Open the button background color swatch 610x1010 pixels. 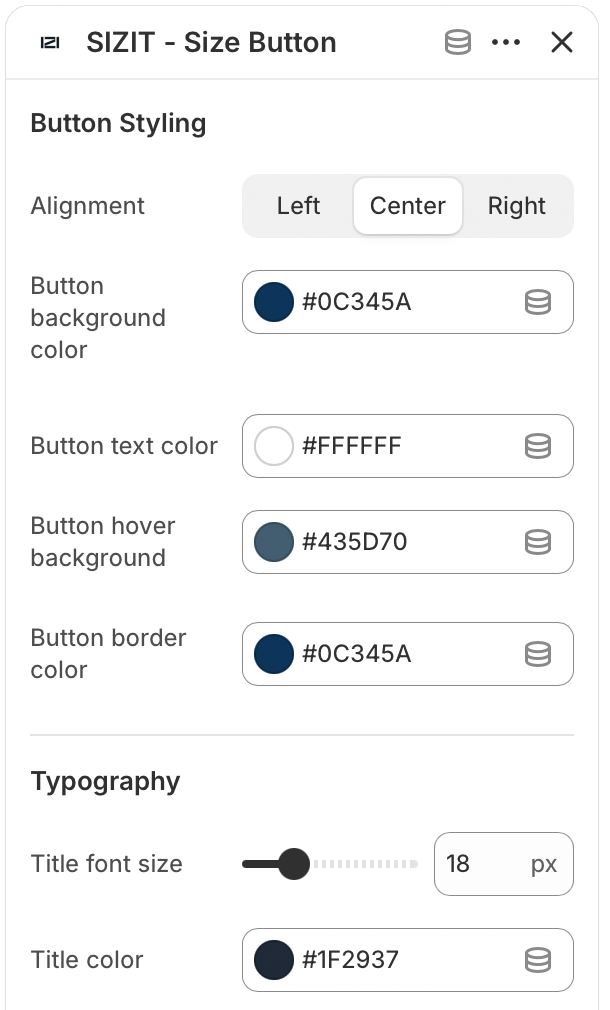click(x=274, y=302)
